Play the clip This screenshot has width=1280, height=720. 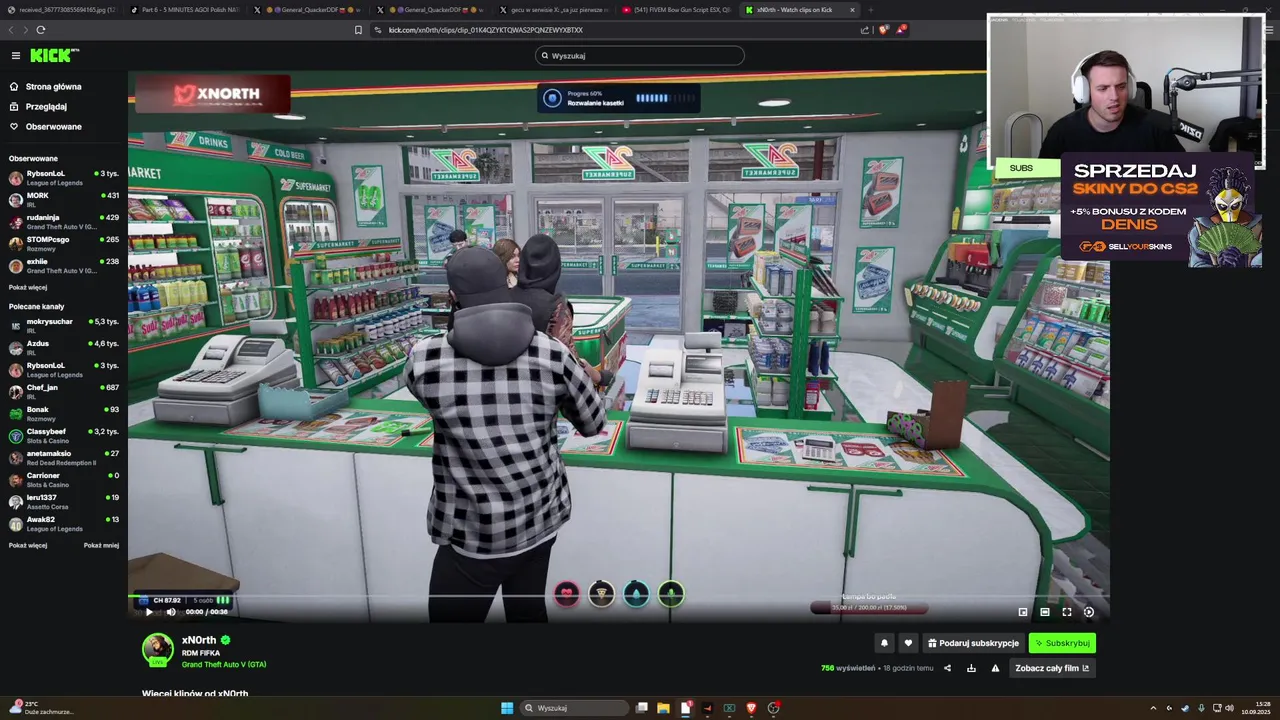[x=149, y=612]
